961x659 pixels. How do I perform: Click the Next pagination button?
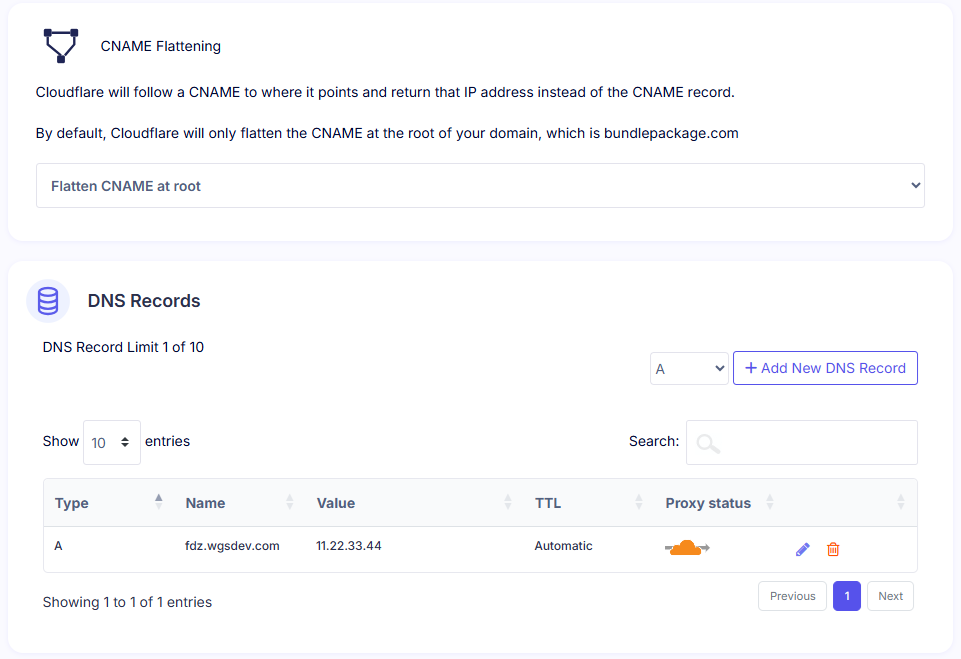(890, 596)
